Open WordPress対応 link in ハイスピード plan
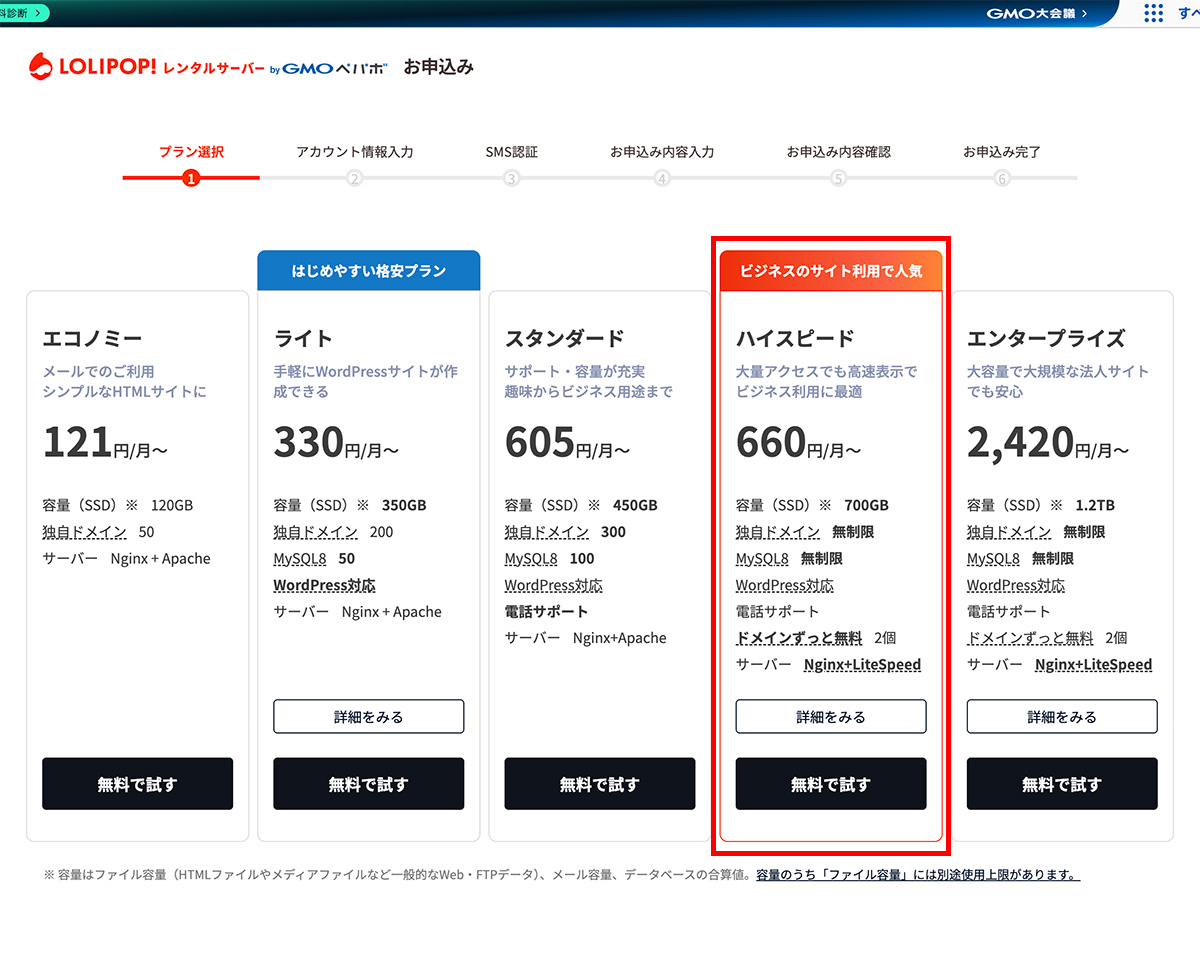 click(x=784, y=585)
